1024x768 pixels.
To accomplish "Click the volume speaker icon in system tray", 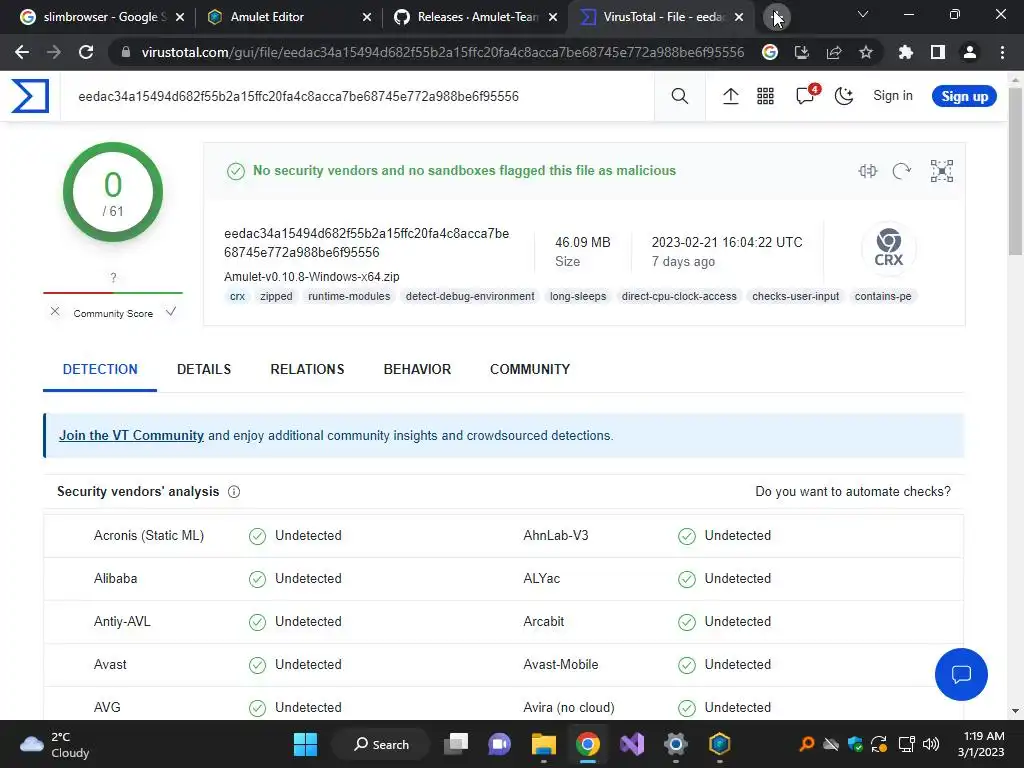I will tap(931, 744).
